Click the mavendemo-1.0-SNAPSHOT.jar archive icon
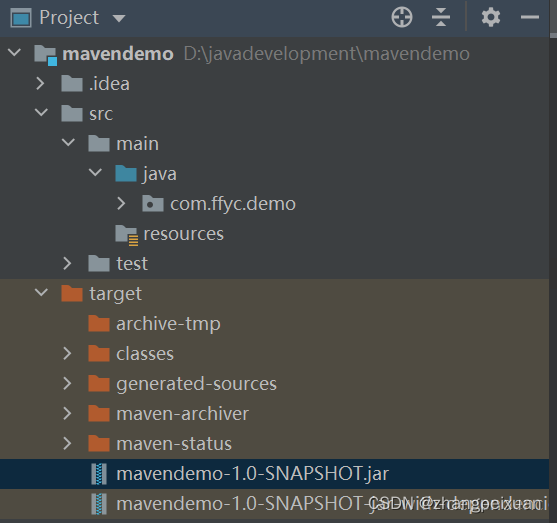The height and width of the screenshot is (523, 557). (99, 474)
